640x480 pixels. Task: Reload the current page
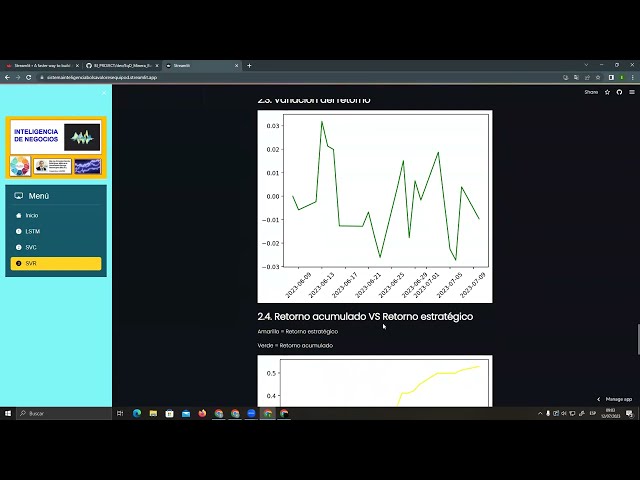[x=29, y=77]
